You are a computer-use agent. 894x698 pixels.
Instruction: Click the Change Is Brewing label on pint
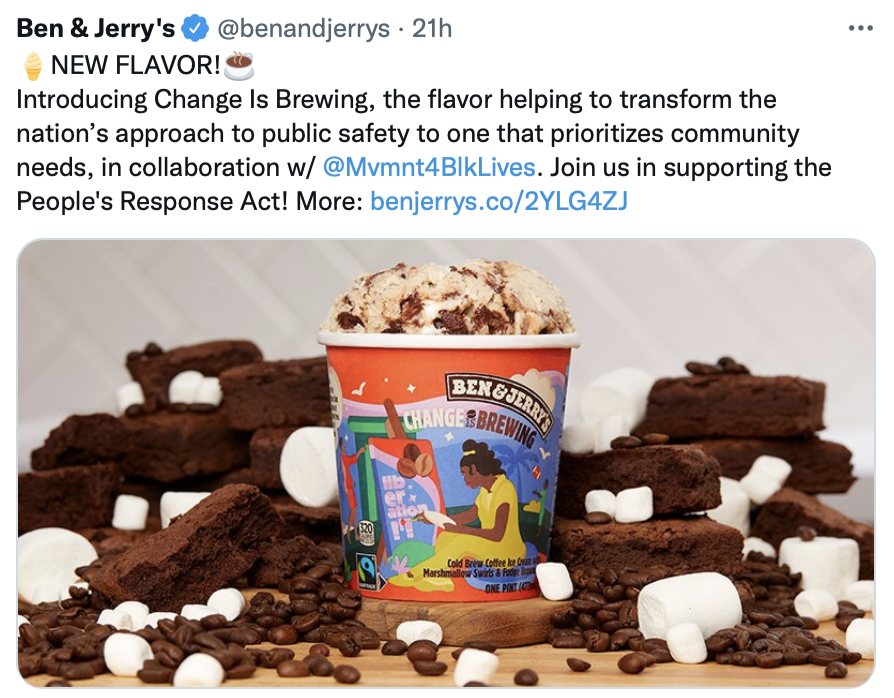(468, 427)
